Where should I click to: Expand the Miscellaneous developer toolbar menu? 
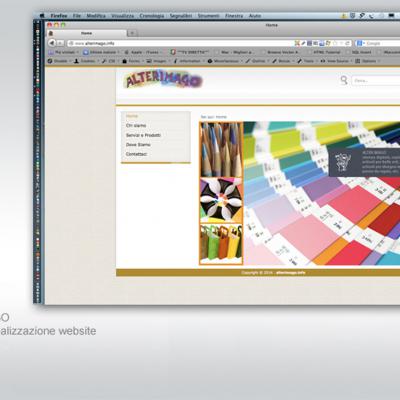pos(224,61)
